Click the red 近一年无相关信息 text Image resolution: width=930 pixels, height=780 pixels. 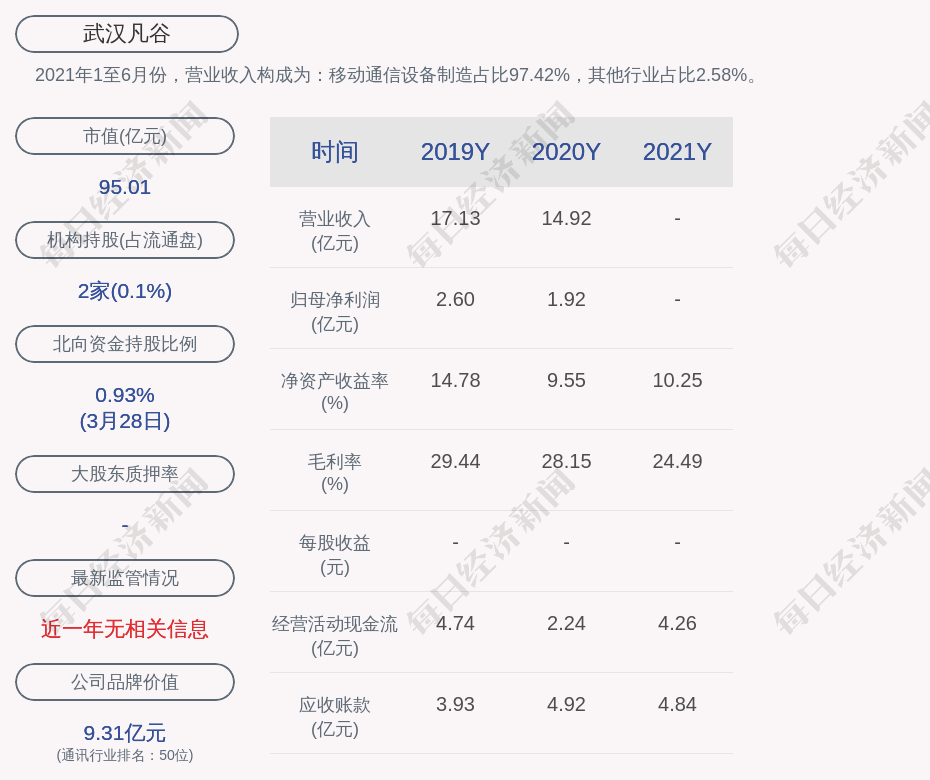coord(125,629)
